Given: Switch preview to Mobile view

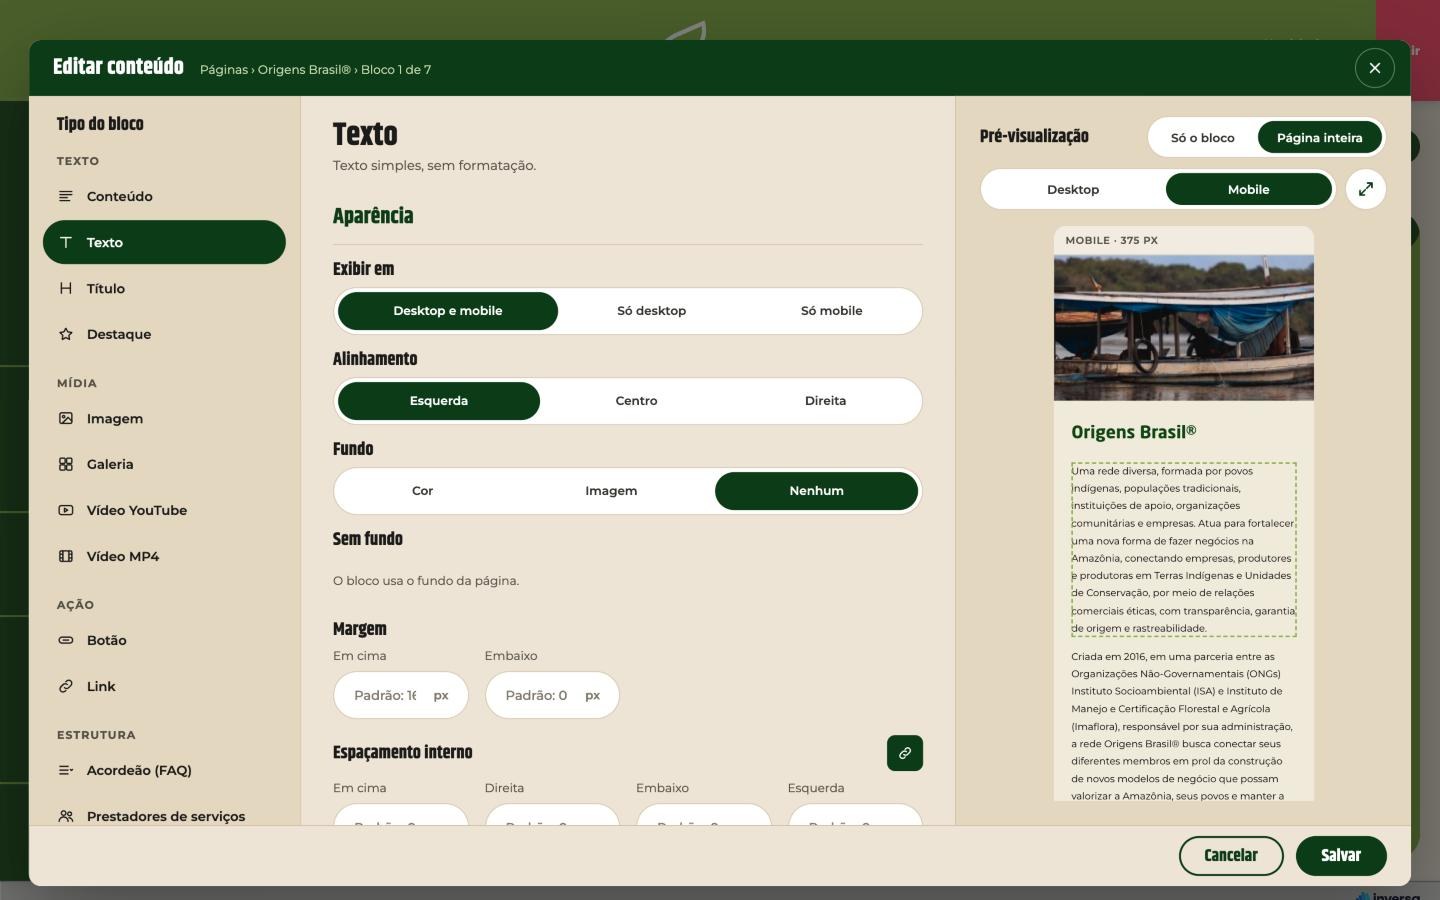Looking at the screenshot, I should coord(1248,189).
